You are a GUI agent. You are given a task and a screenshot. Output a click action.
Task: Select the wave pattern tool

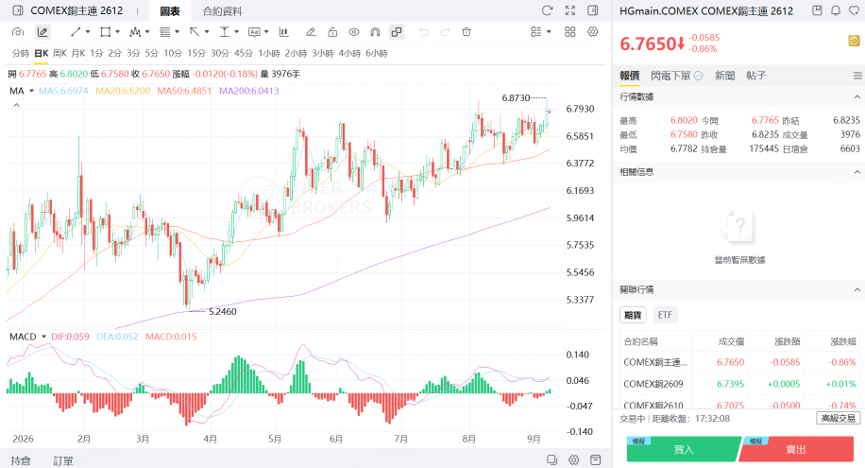[x=135, y=32]
